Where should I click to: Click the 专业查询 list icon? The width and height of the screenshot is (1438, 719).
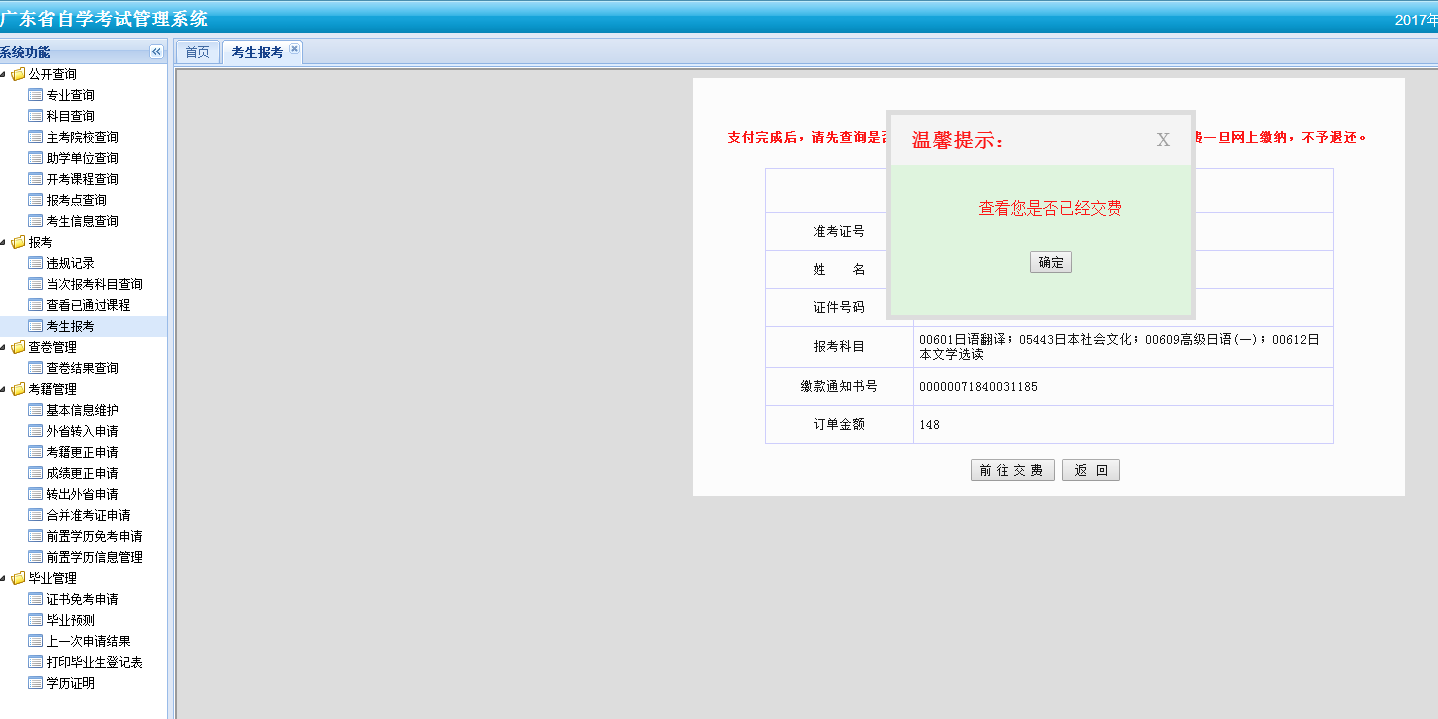36,95
